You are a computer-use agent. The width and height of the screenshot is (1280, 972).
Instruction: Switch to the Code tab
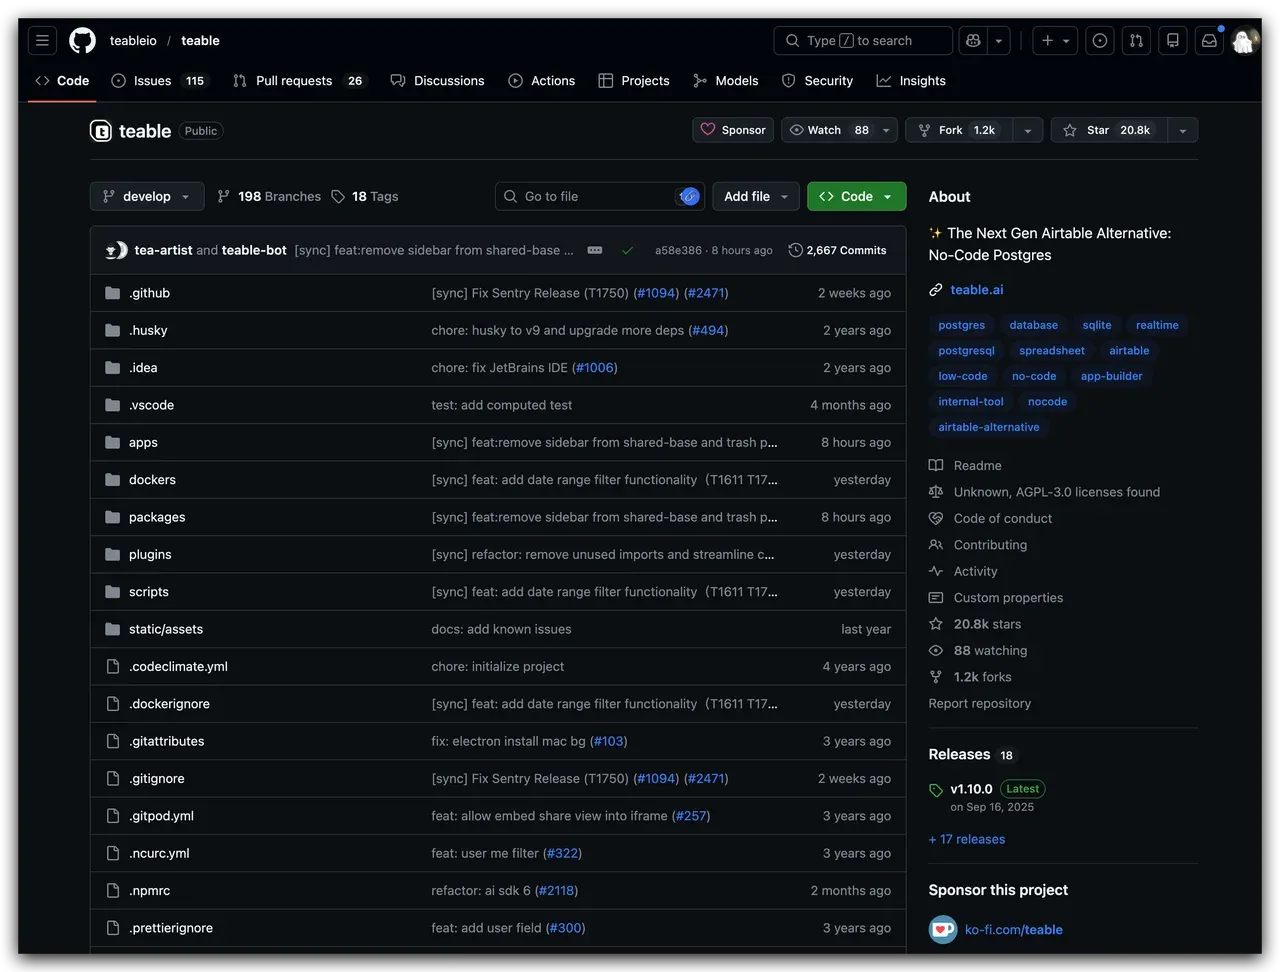point(62,81)
